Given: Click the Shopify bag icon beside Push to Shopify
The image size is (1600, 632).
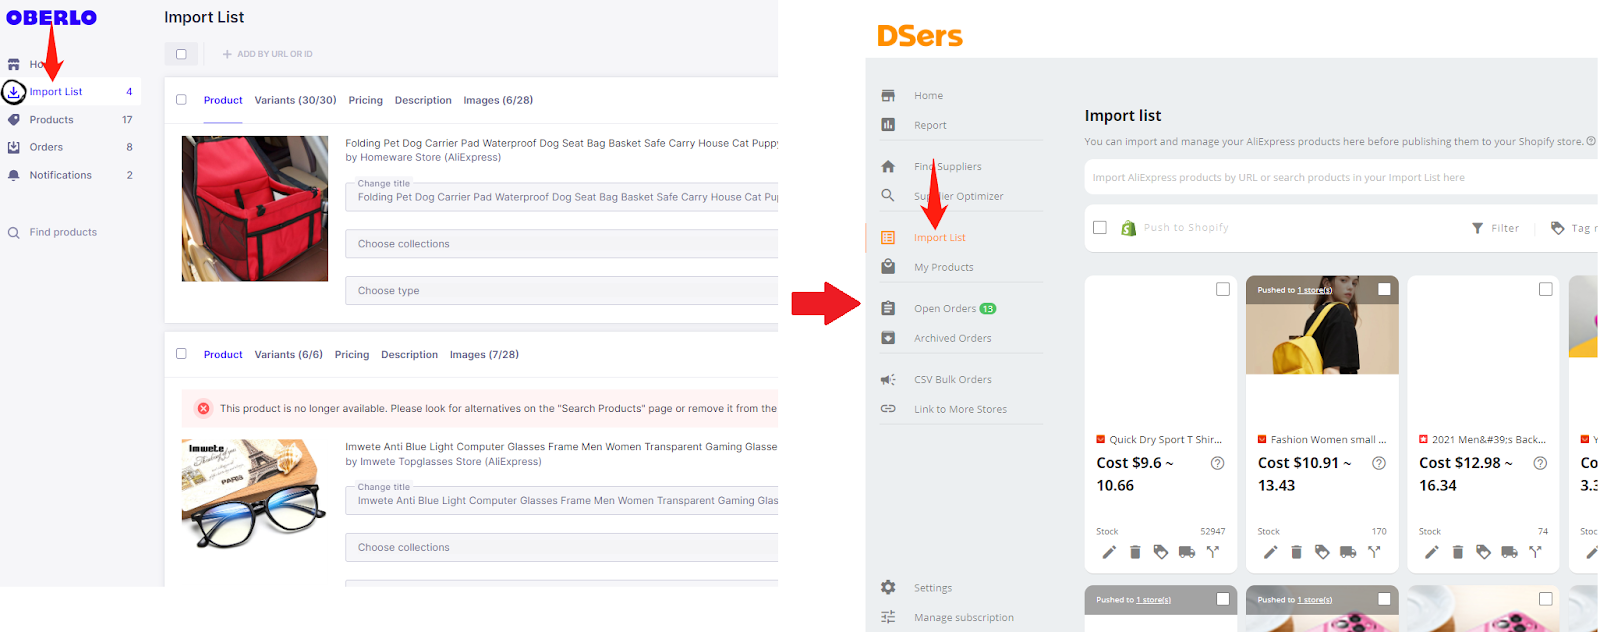Looking at the screenshot, I should click(1128, 228).
